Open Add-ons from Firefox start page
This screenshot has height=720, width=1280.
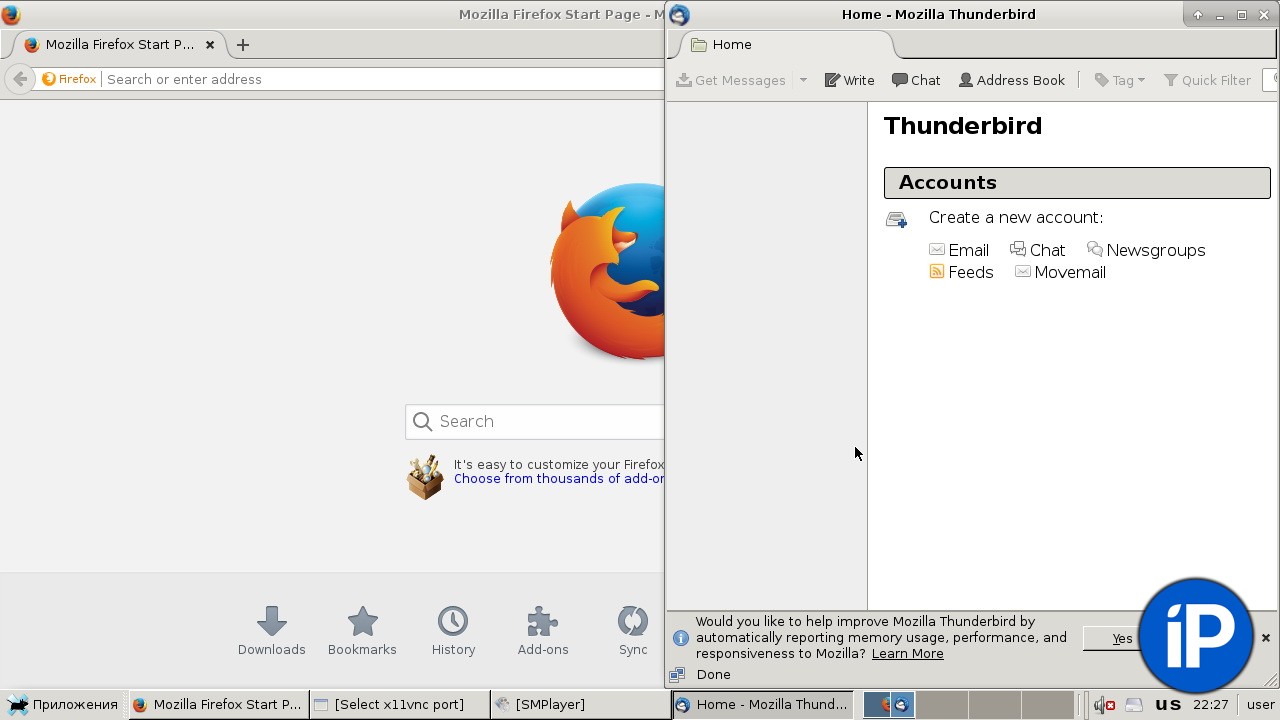(x=543, y=631)
